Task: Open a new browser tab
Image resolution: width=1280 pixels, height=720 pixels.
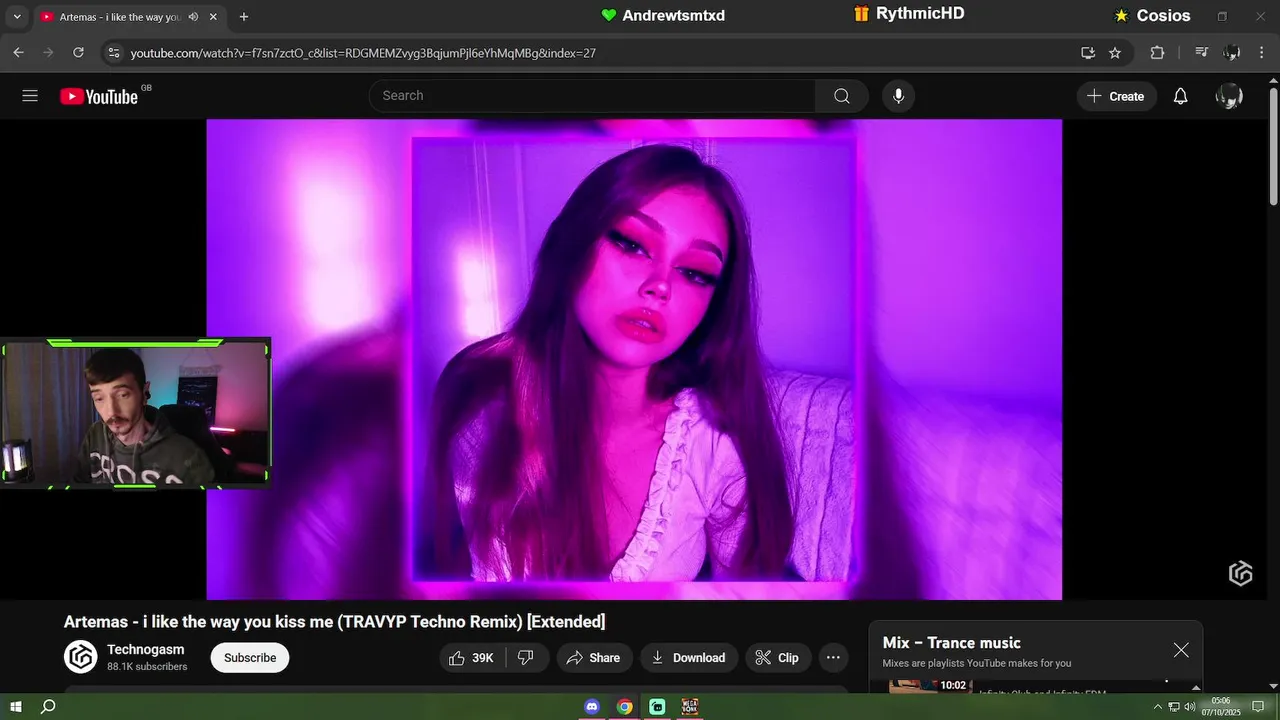Action: tap(244, 17)
